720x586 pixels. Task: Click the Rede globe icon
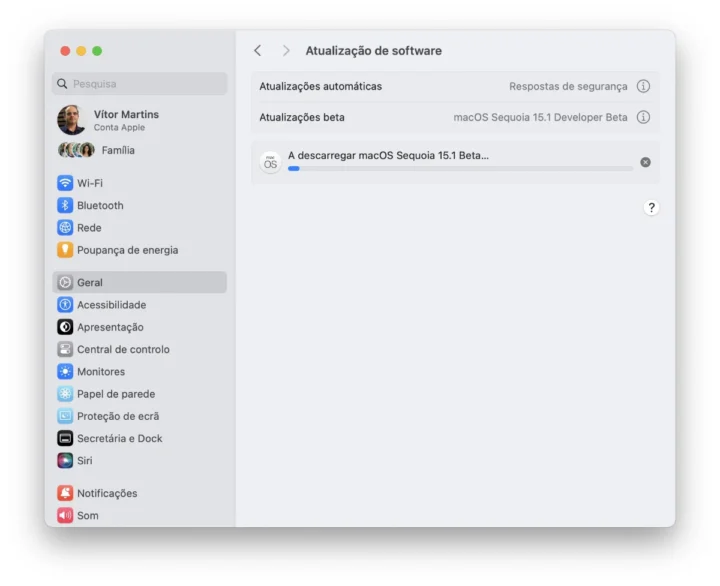click(x=65, y=227)
